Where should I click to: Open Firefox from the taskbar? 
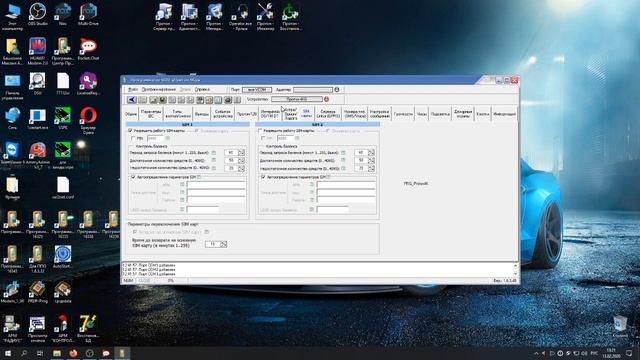(73, 353)
